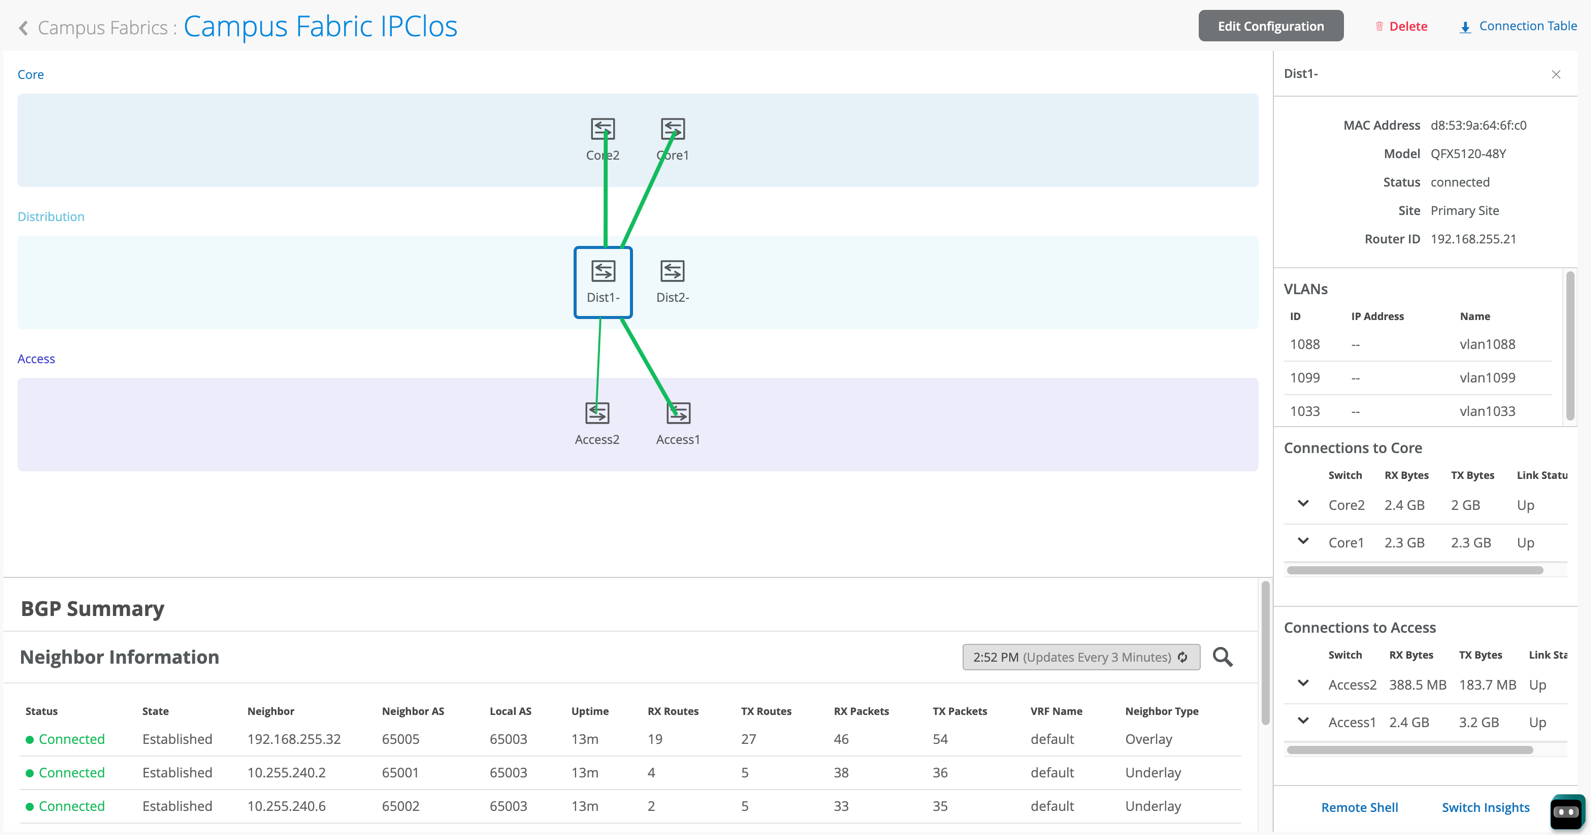Viewport: 1591px width, 835px height.
Task: Delete the campus fabric
Action: tap(1401, 27)
